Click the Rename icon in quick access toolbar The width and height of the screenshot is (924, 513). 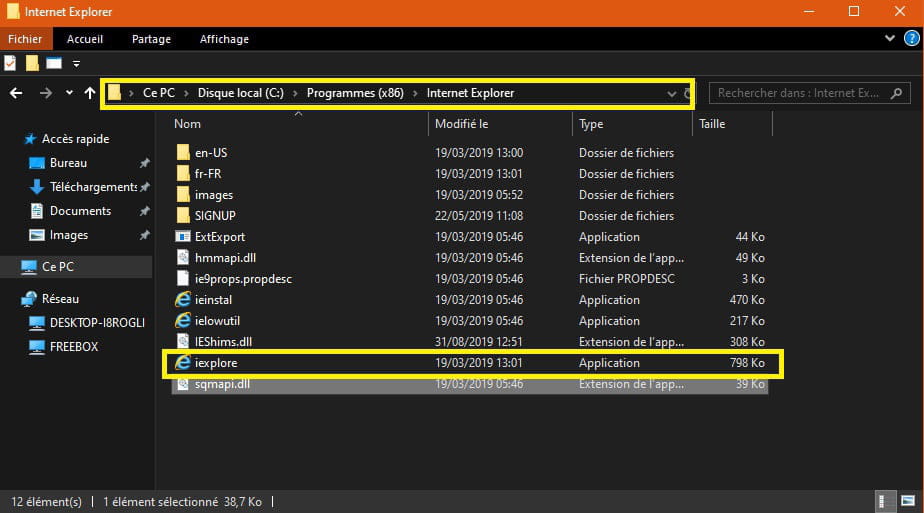pyautogui.click(x=54, y=63)
